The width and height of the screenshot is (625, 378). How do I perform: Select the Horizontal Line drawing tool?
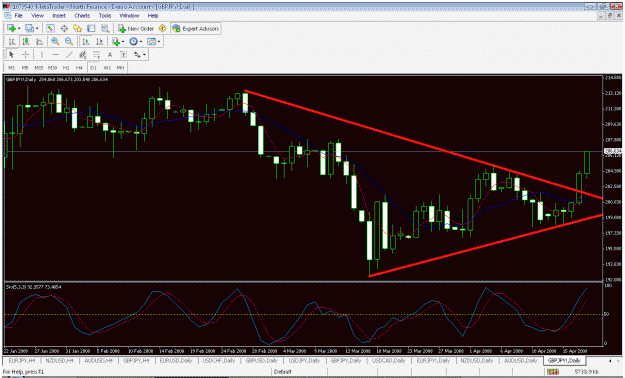coord(55,54)
